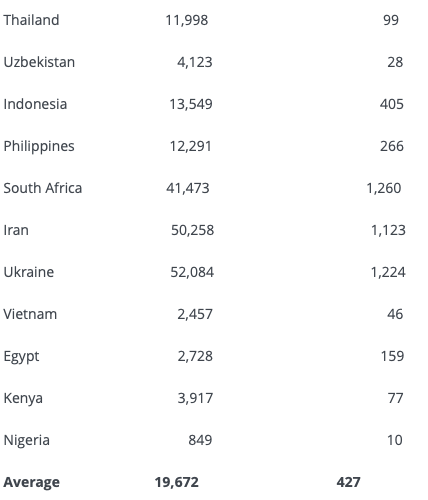Select the Uzbekistan row label

[39, 62]
